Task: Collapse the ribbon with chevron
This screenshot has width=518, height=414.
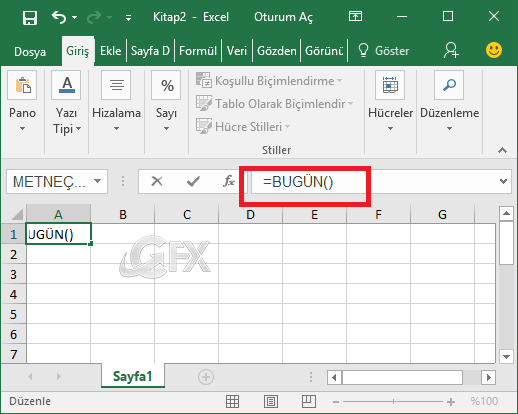Action: [x=502, y=150]
